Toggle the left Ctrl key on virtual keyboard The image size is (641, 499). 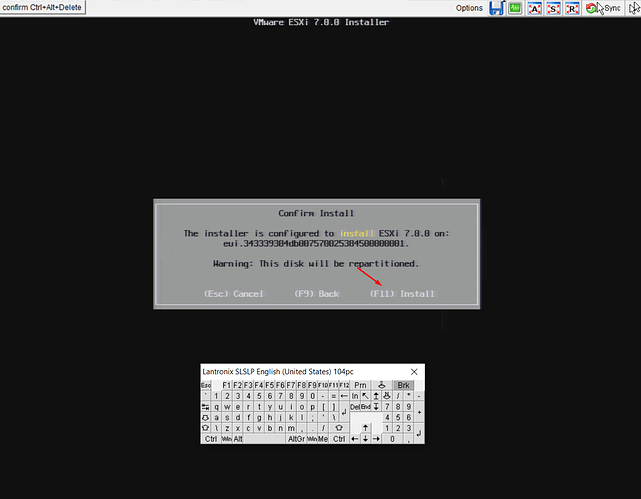coord(211,438)
